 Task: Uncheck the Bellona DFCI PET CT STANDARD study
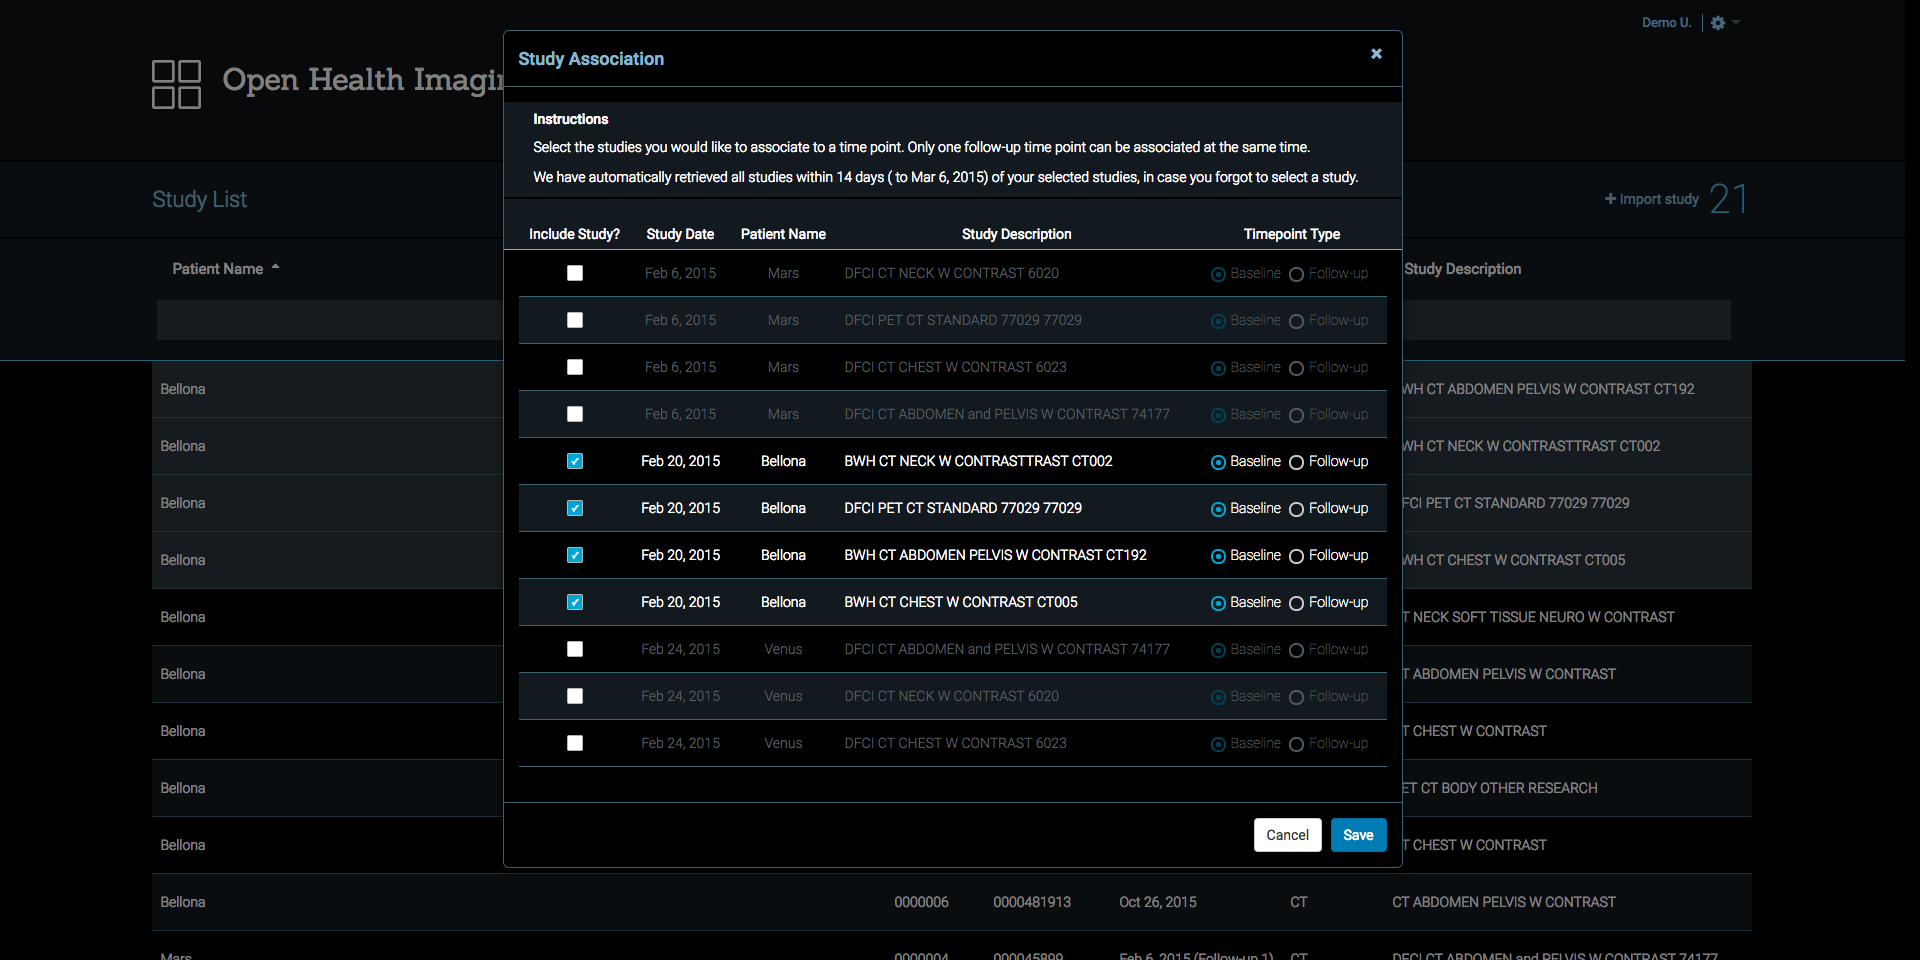(x=575, y=508)
